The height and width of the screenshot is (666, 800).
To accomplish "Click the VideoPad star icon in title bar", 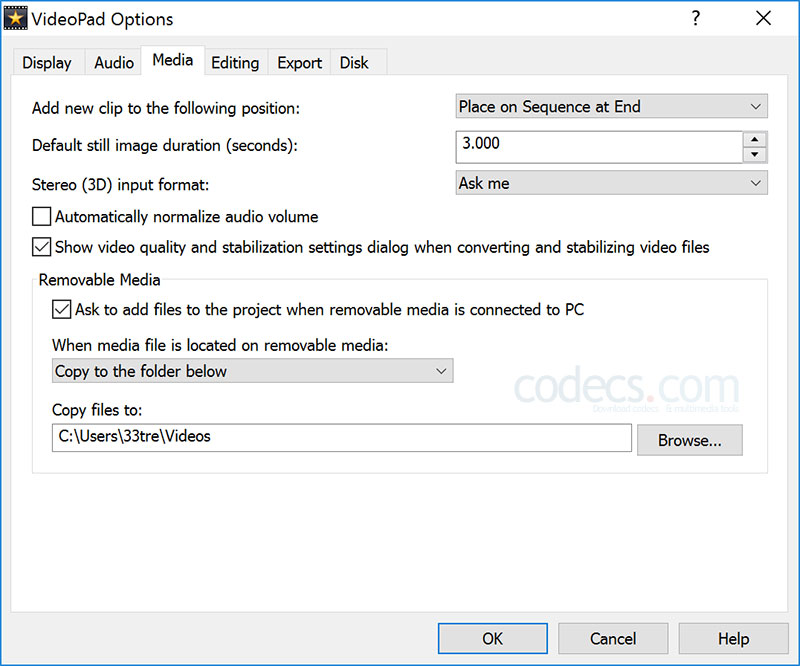I will (15, 18).
